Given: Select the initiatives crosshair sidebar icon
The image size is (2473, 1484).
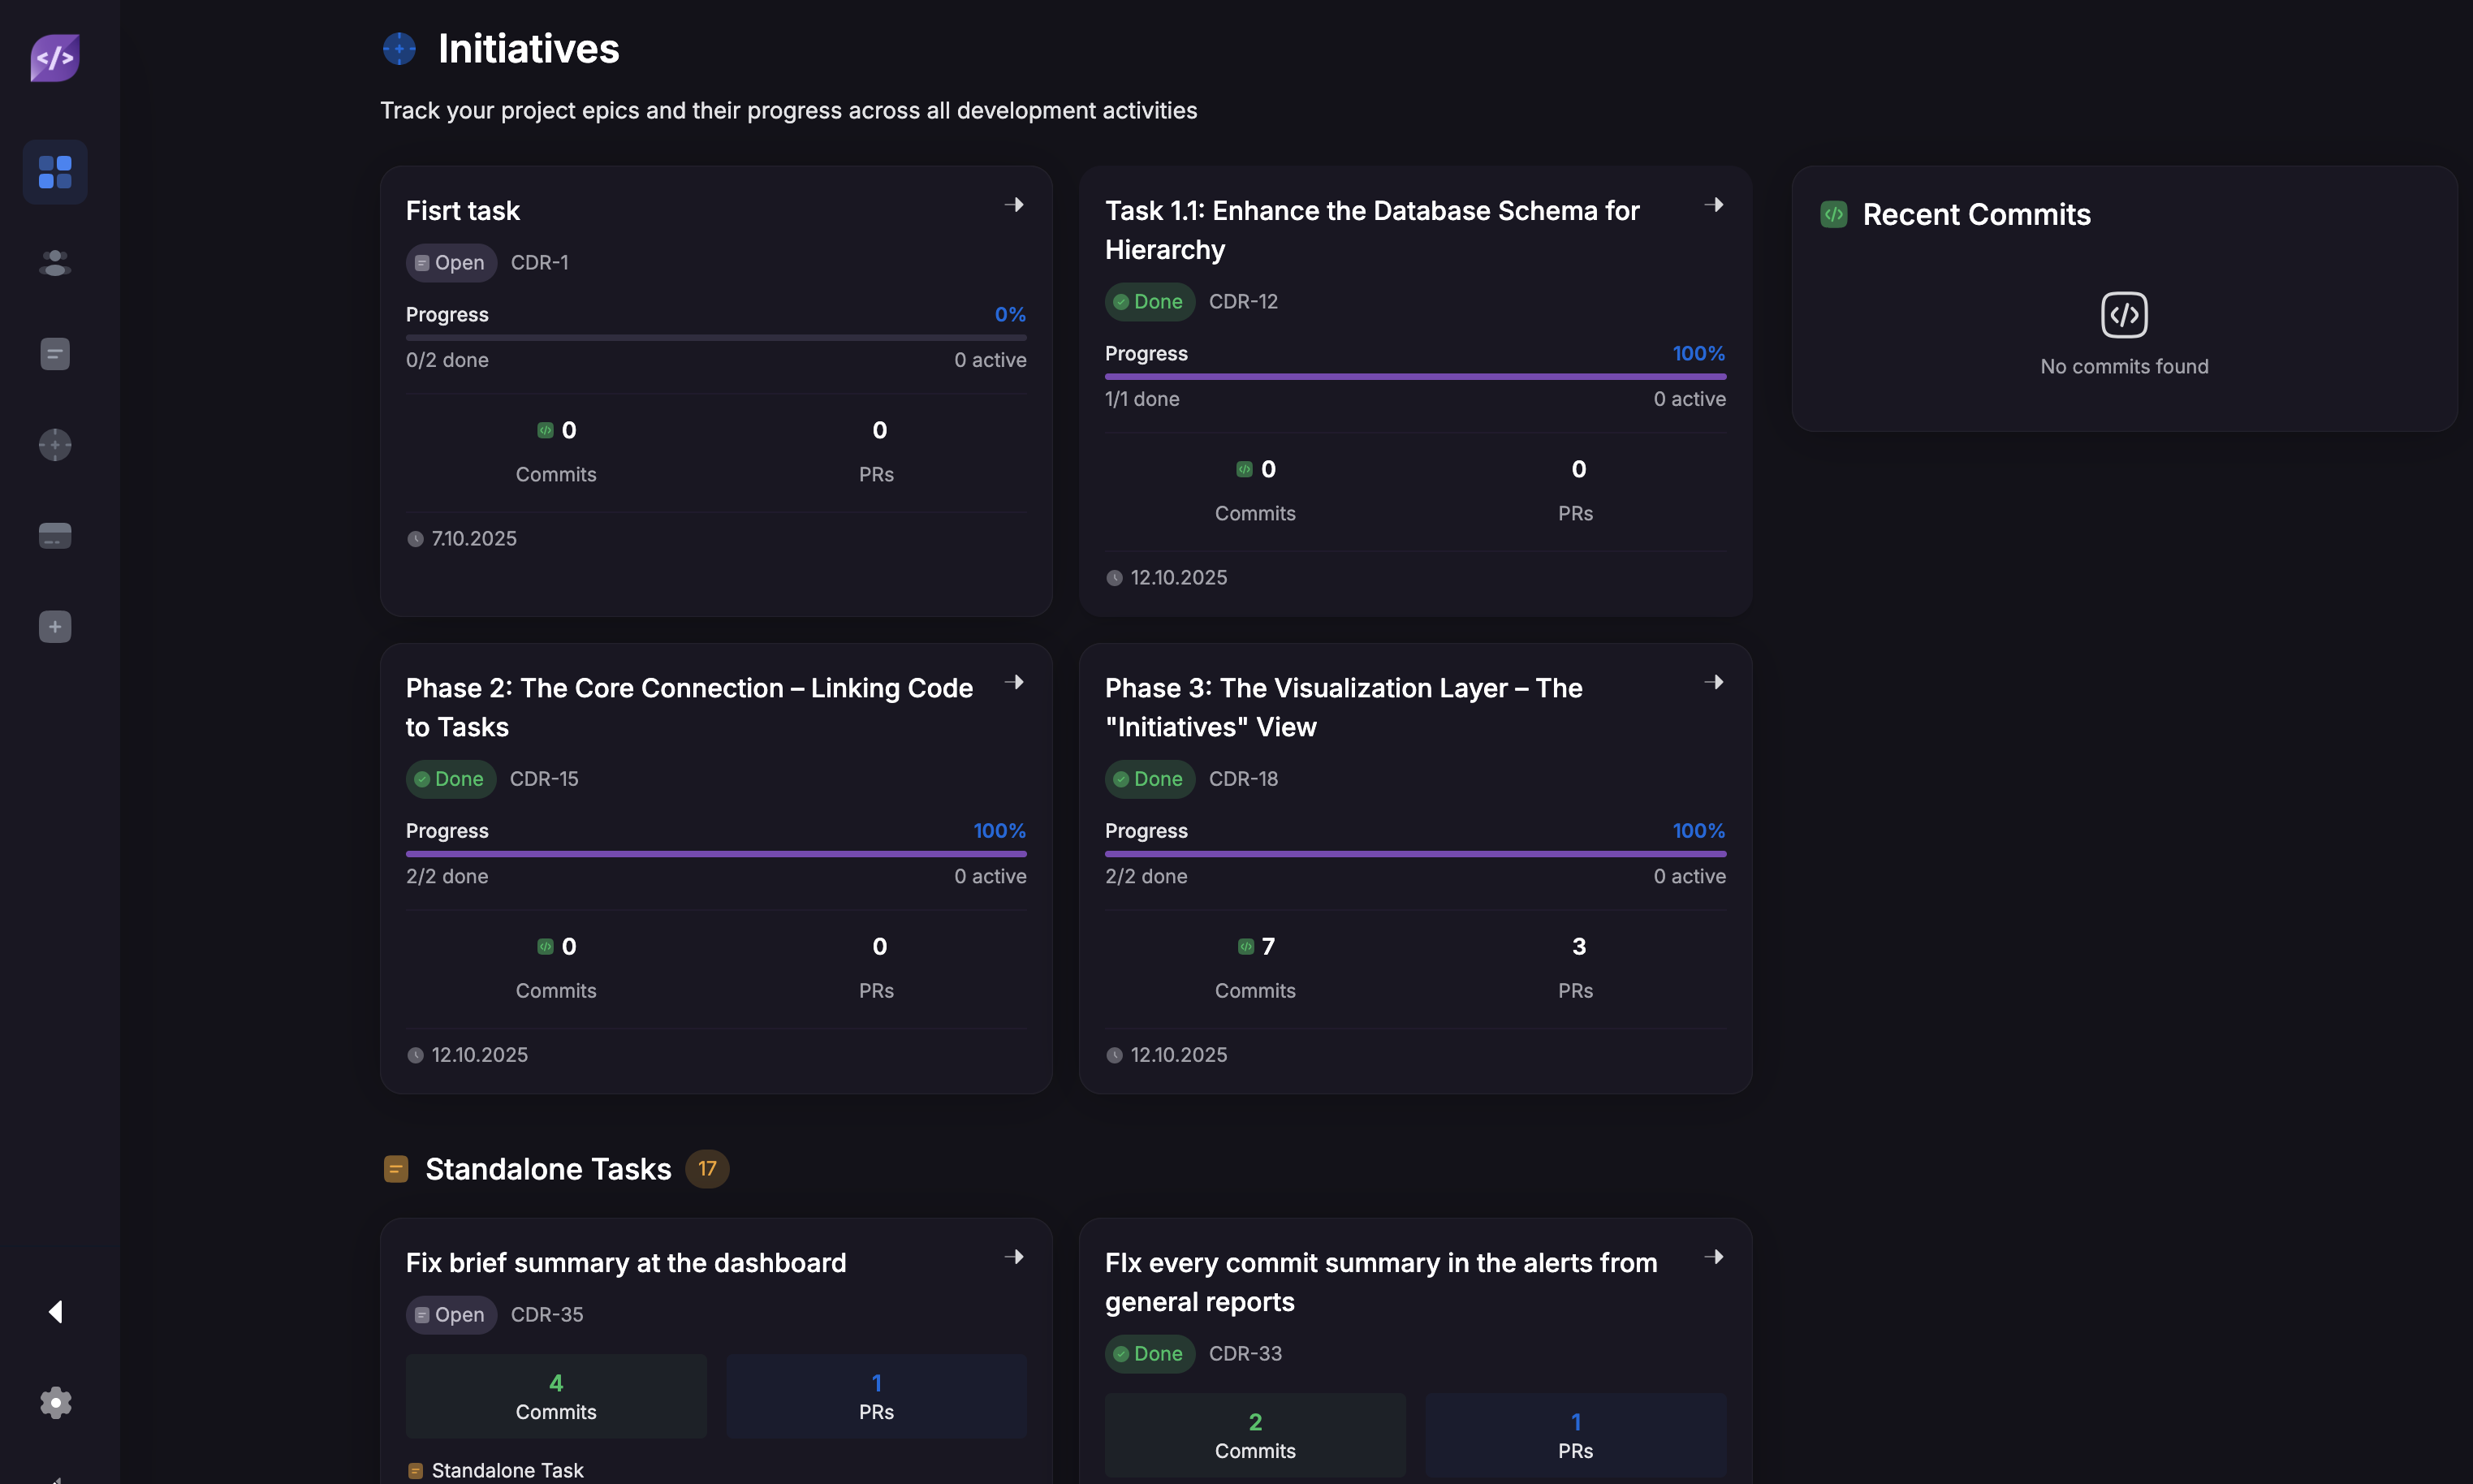Looking at the screenshot, I should (55, 444).
